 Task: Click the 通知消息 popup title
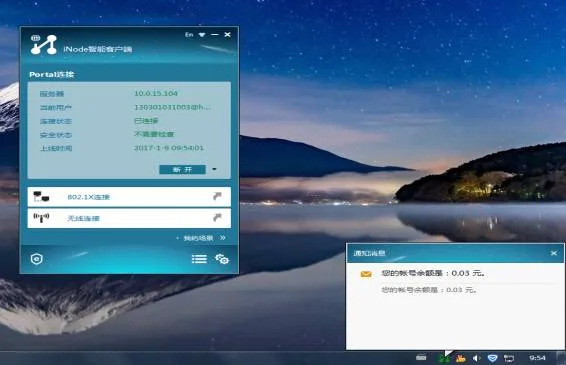(369, 253)
